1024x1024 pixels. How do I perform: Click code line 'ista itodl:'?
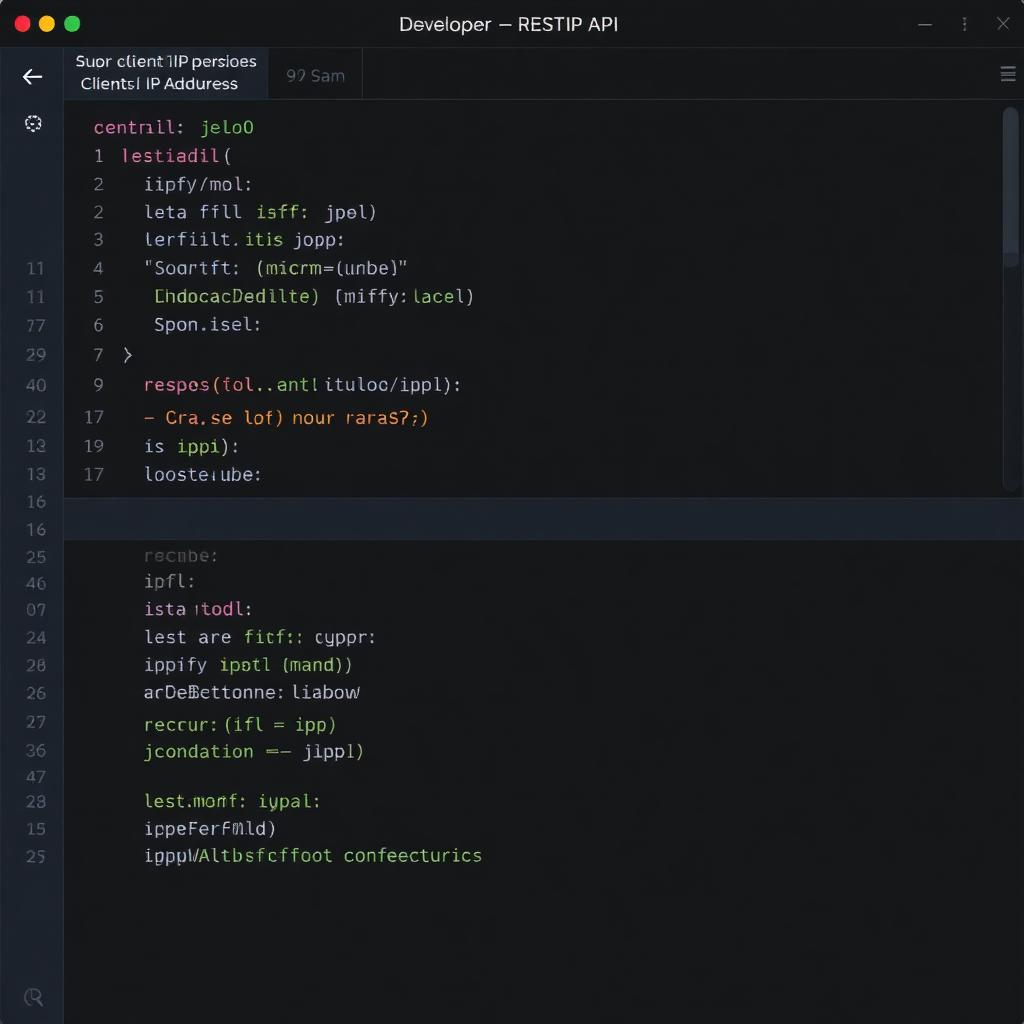tap(198, 609)
